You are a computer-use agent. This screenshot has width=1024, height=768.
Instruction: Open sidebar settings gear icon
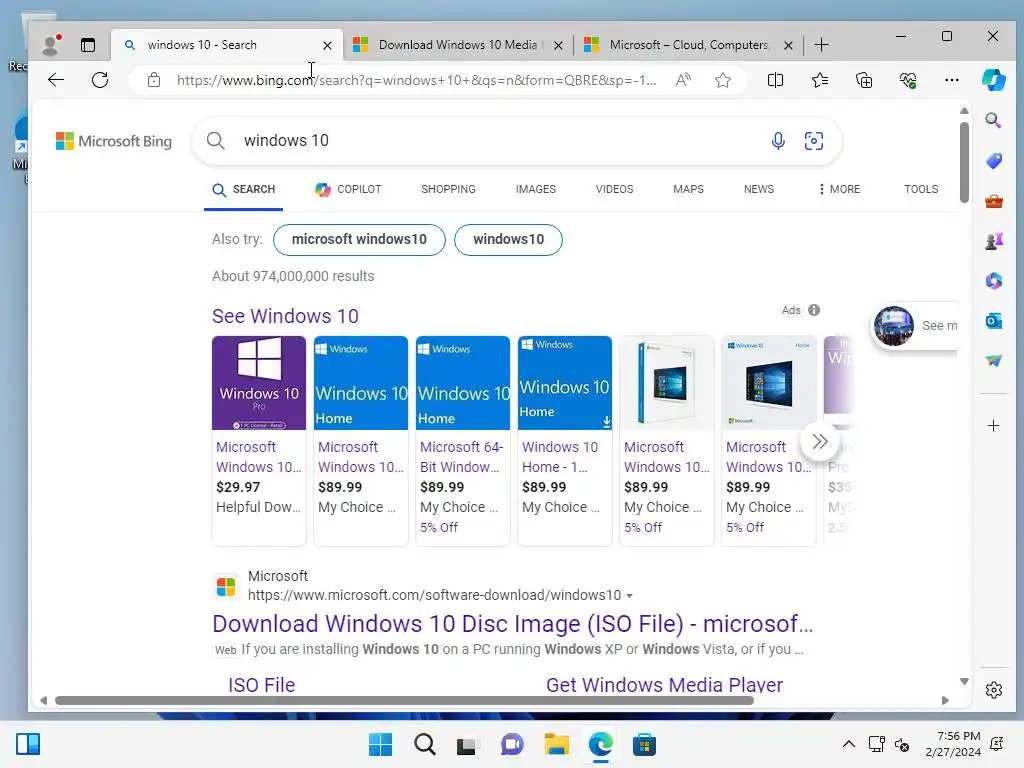pyautogui.click(x=993, y=690)
